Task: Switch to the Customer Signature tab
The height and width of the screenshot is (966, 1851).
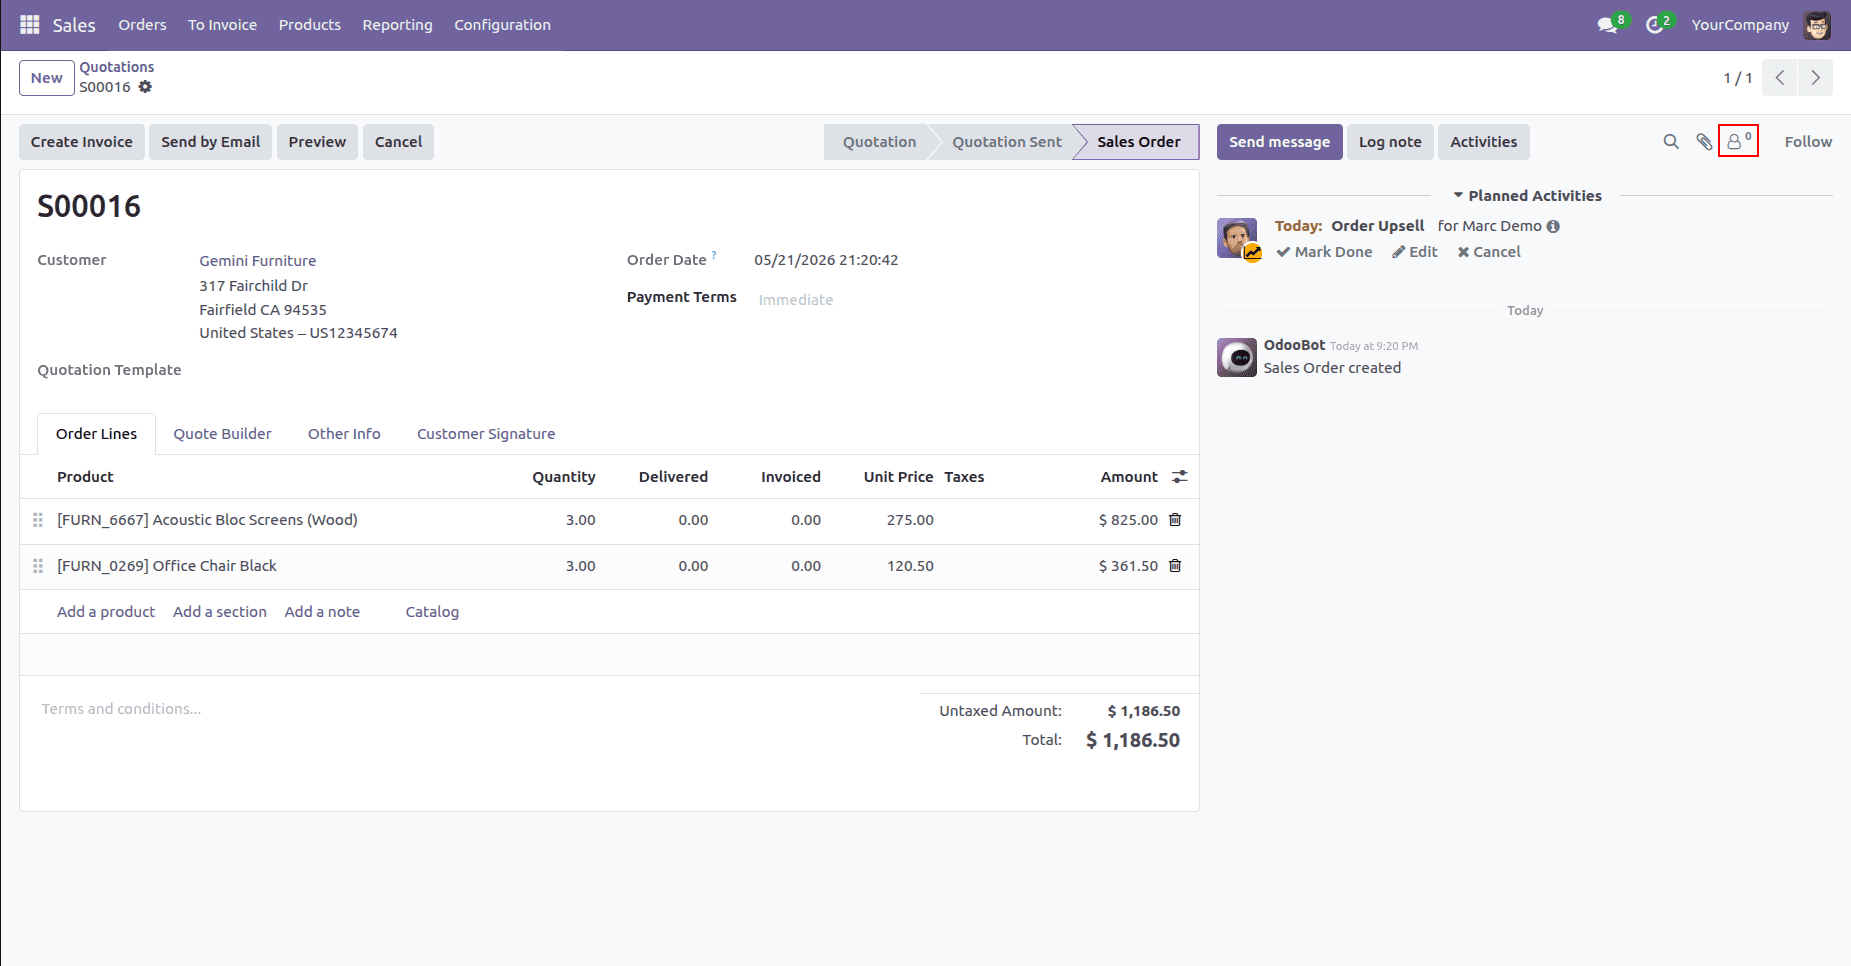Action: click(486, 434)
